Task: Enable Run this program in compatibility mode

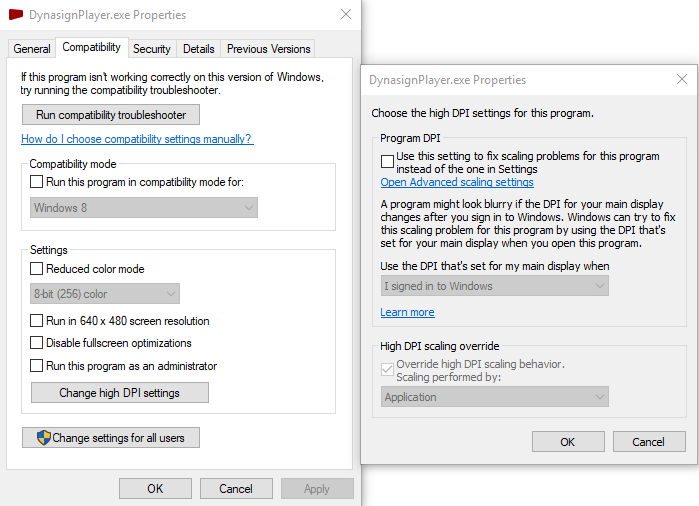Action: pos(37,182)
